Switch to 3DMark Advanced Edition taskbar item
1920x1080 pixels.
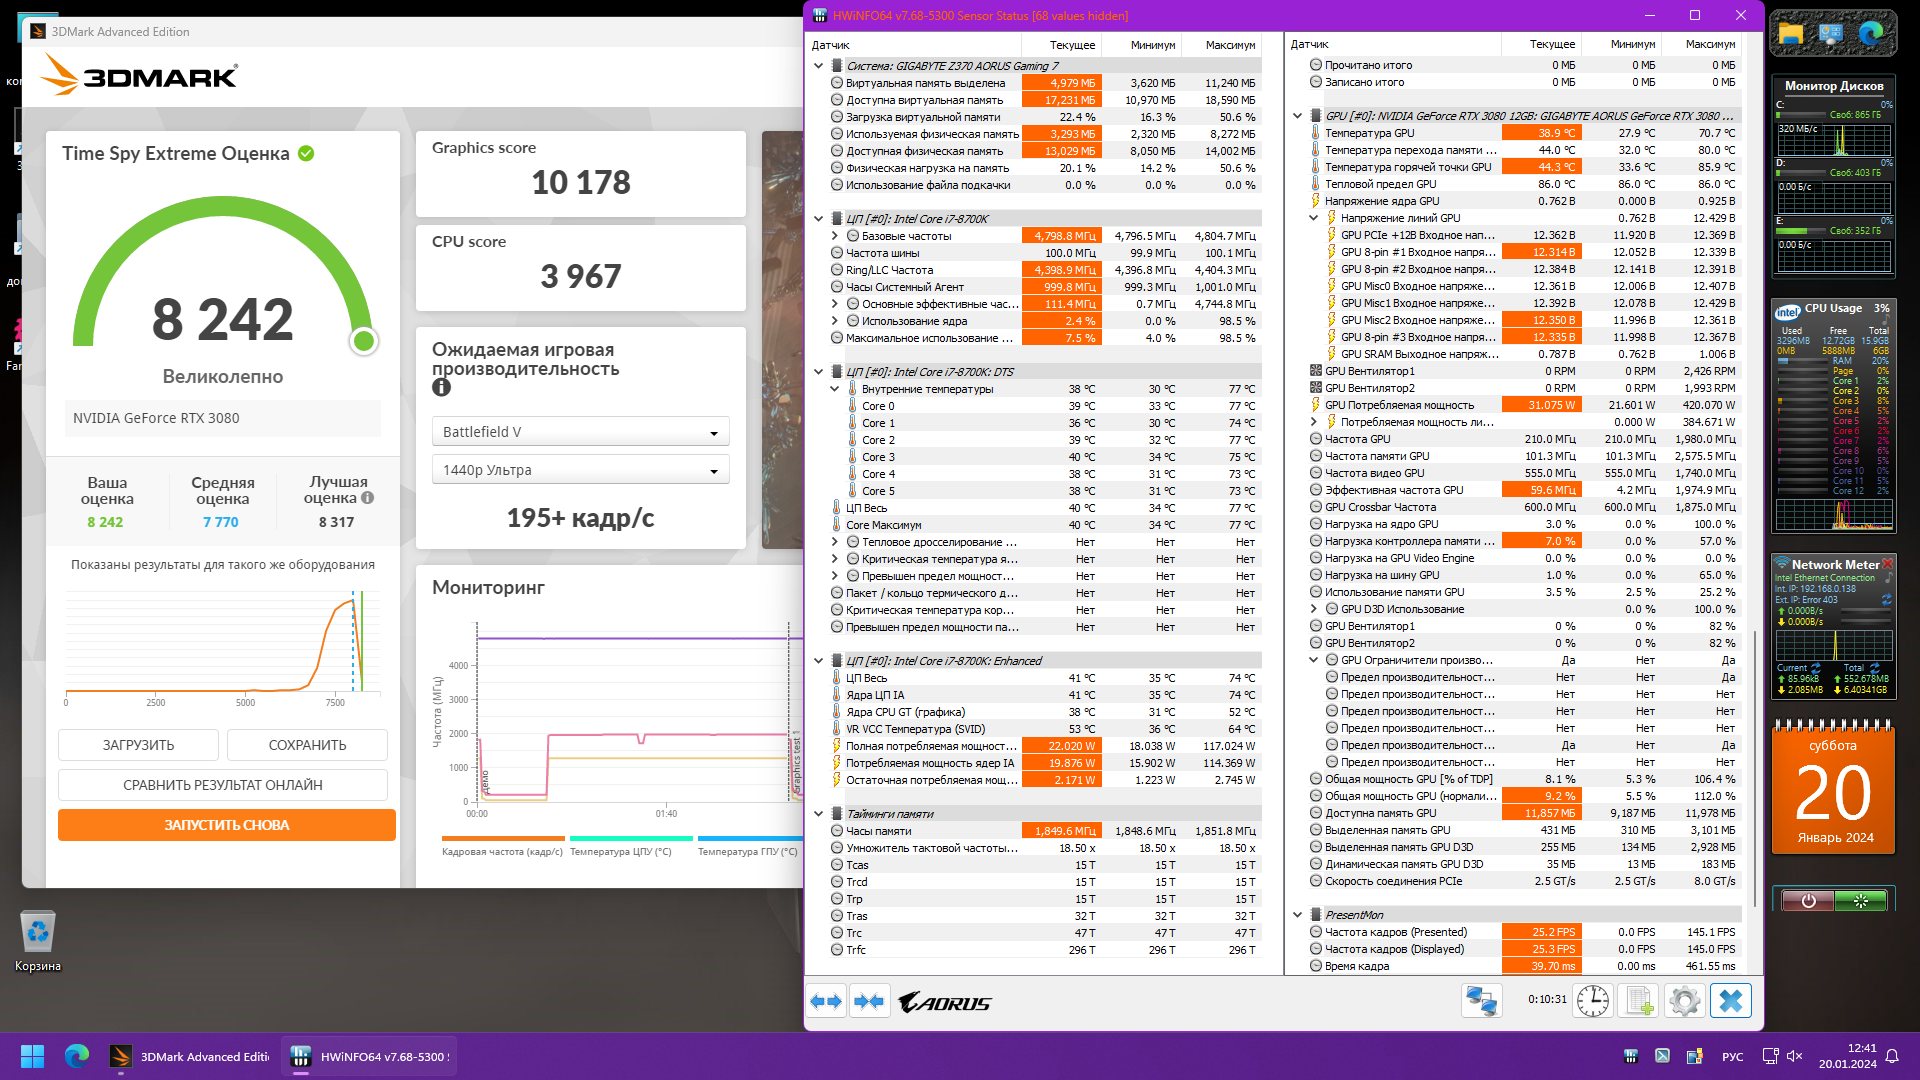190,1056
